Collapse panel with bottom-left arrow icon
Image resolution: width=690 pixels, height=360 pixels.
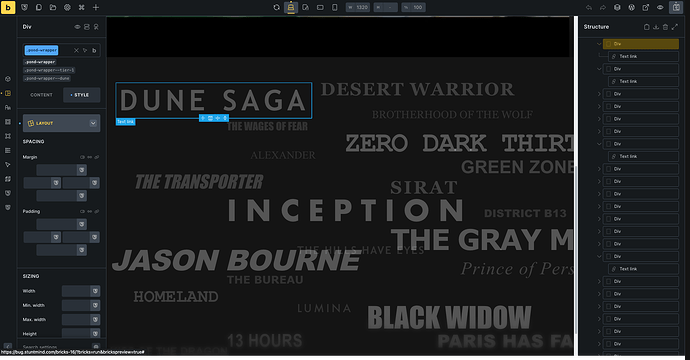tap(7, 346)
